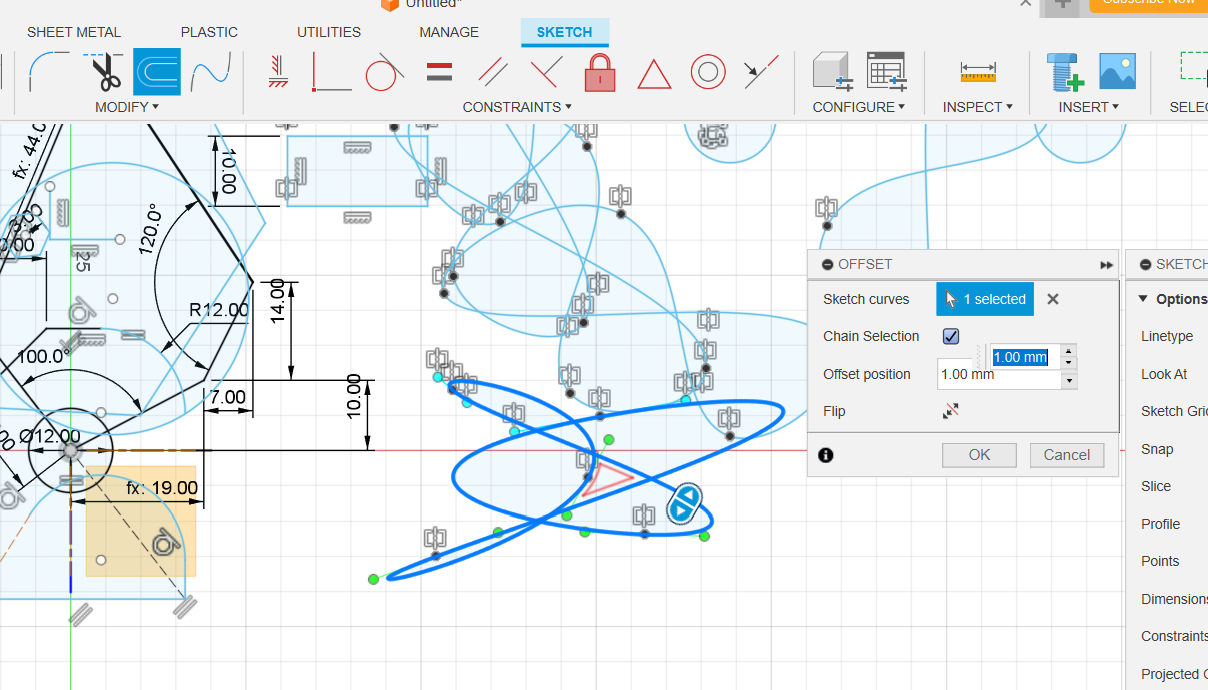Apply the Perpendicular constraint
1208x690 pixels.
click(x=546, y=72)
